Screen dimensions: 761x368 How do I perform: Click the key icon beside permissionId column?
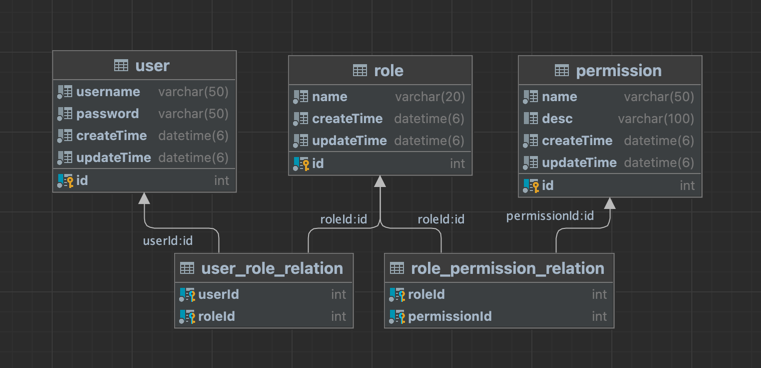(397, 317)
